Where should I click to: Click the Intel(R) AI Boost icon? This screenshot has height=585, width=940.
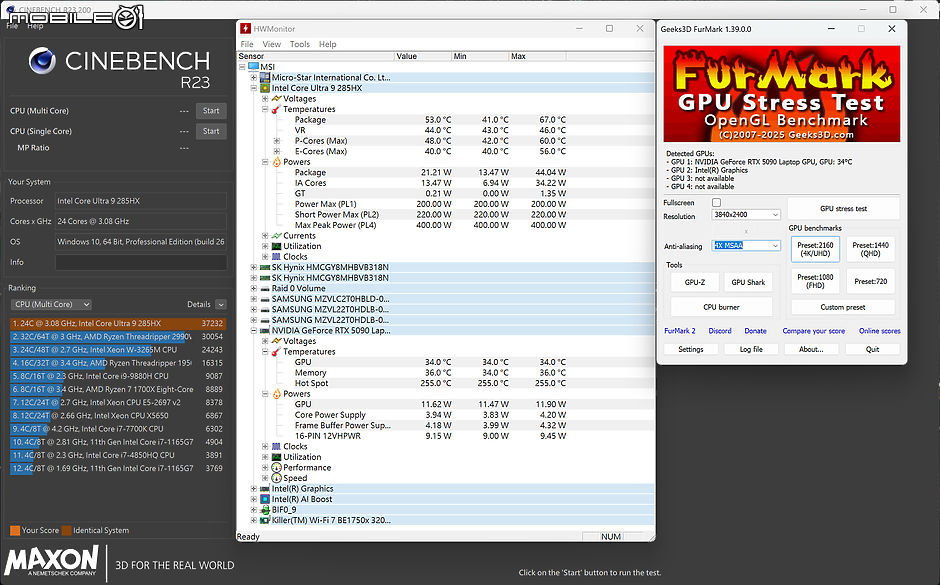click(x=265, y=499)
